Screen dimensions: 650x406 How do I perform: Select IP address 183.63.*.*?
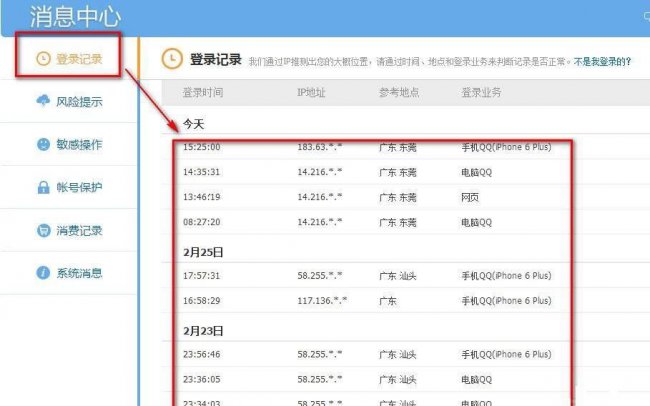pos(320,147)
